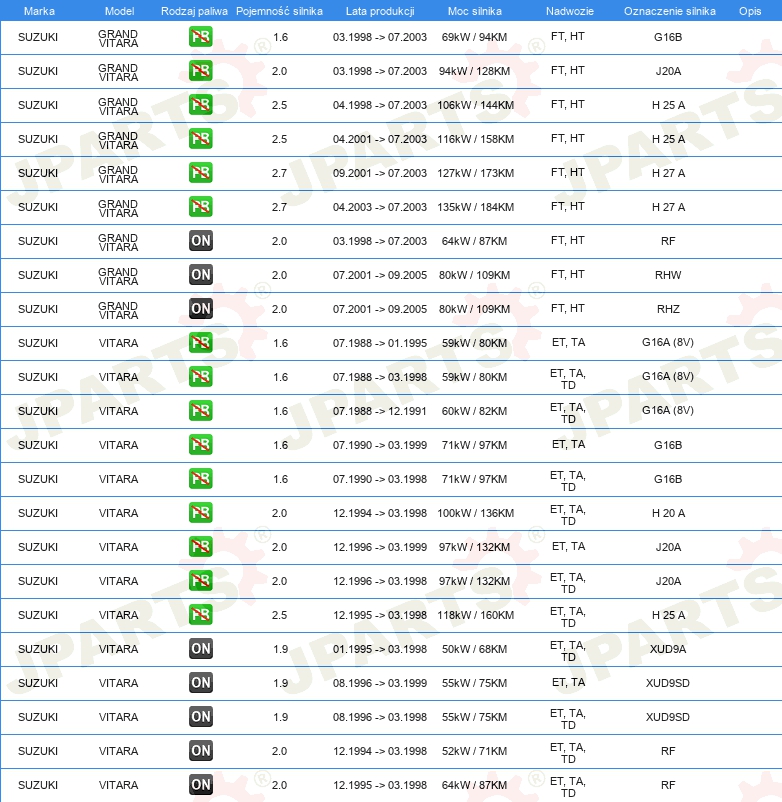Image resolution: width=782 pixels, height=802 pixels.
Task: Click SUZUKI in the RHZ engine row
Action: 38,309
